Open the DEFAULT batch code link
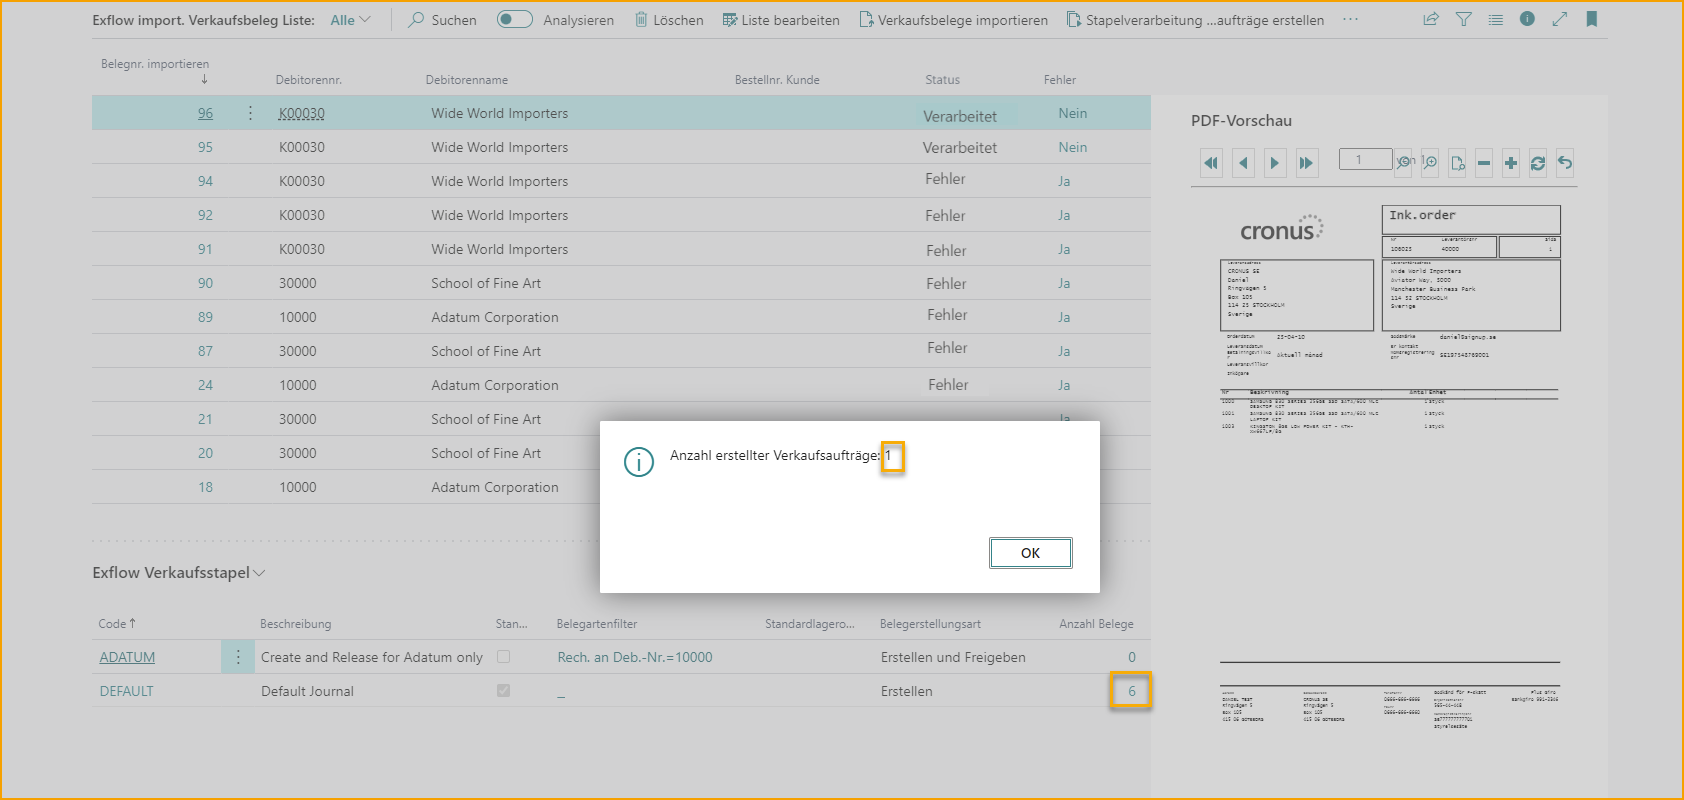 pyautogui.click(x=127, y=691)
